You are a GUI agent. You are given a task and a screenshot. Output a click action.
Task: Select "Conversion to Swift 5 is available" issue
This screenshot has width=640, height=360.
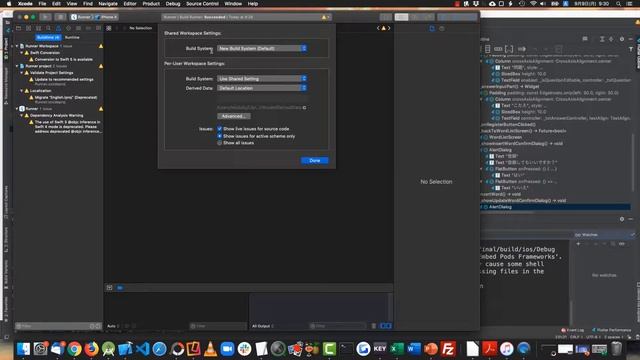[x=64, y=59]
